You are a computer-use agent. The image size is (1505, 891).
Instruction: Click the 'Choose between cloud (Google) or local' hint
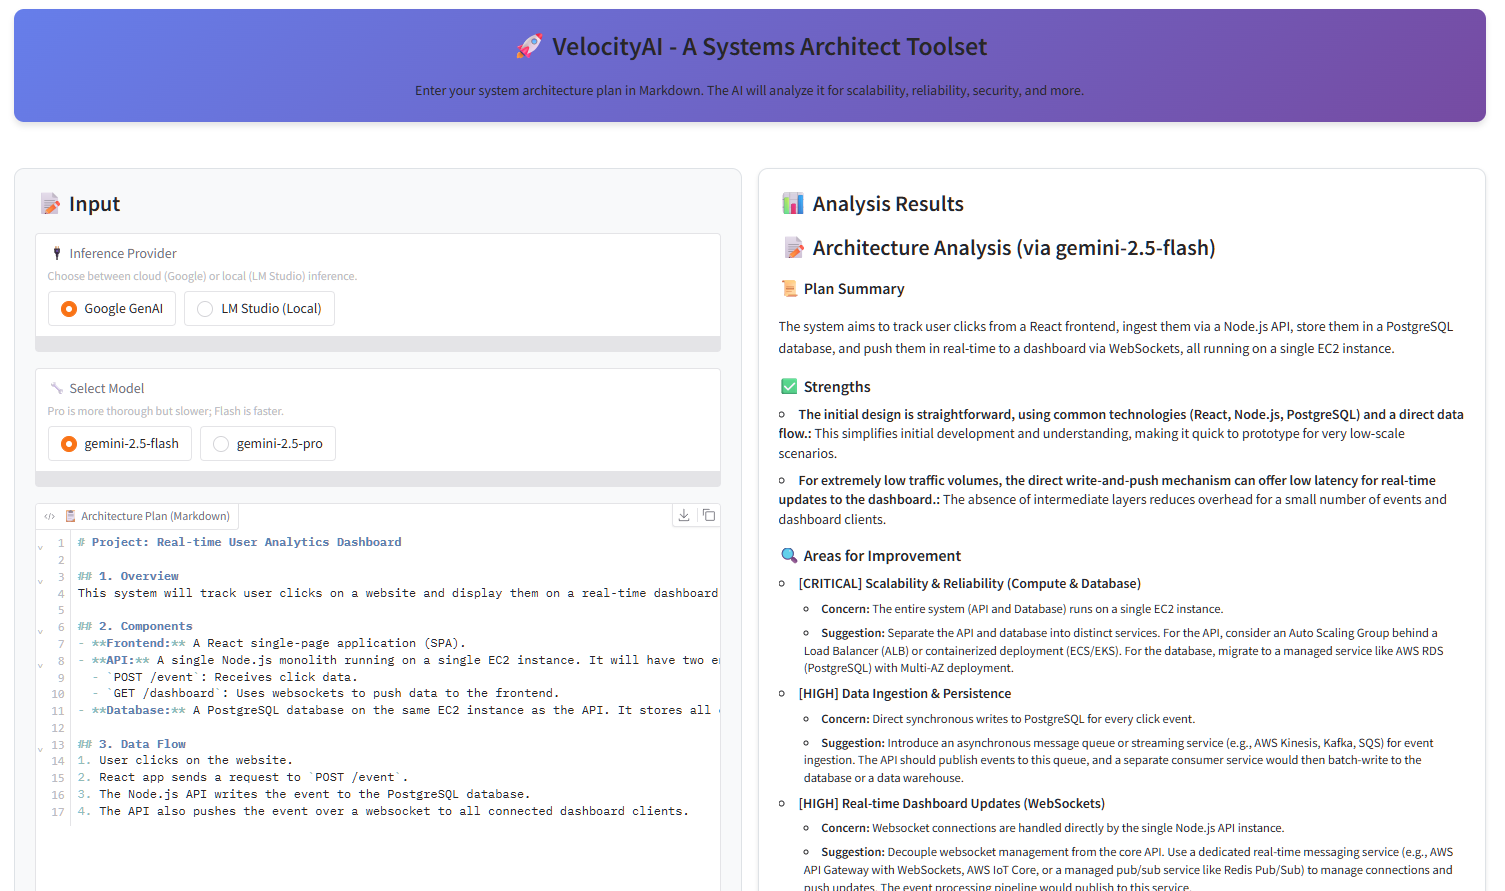[202, 276]
